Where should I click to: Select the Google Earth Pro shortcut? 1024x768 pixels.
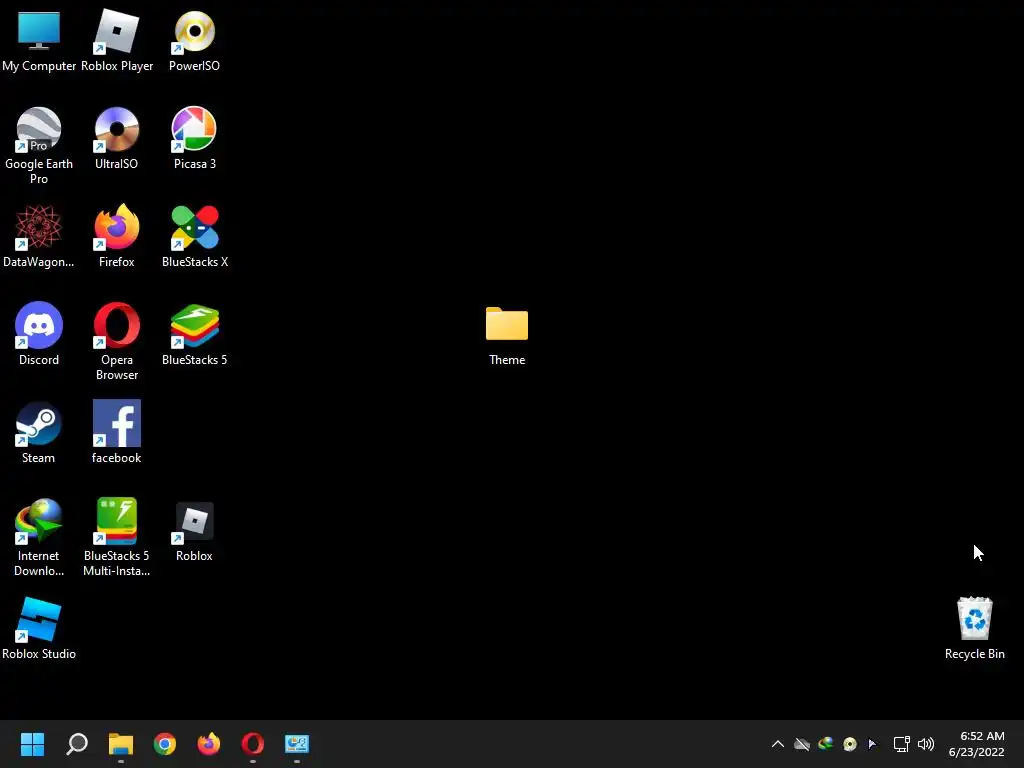[x=39, y=146]
